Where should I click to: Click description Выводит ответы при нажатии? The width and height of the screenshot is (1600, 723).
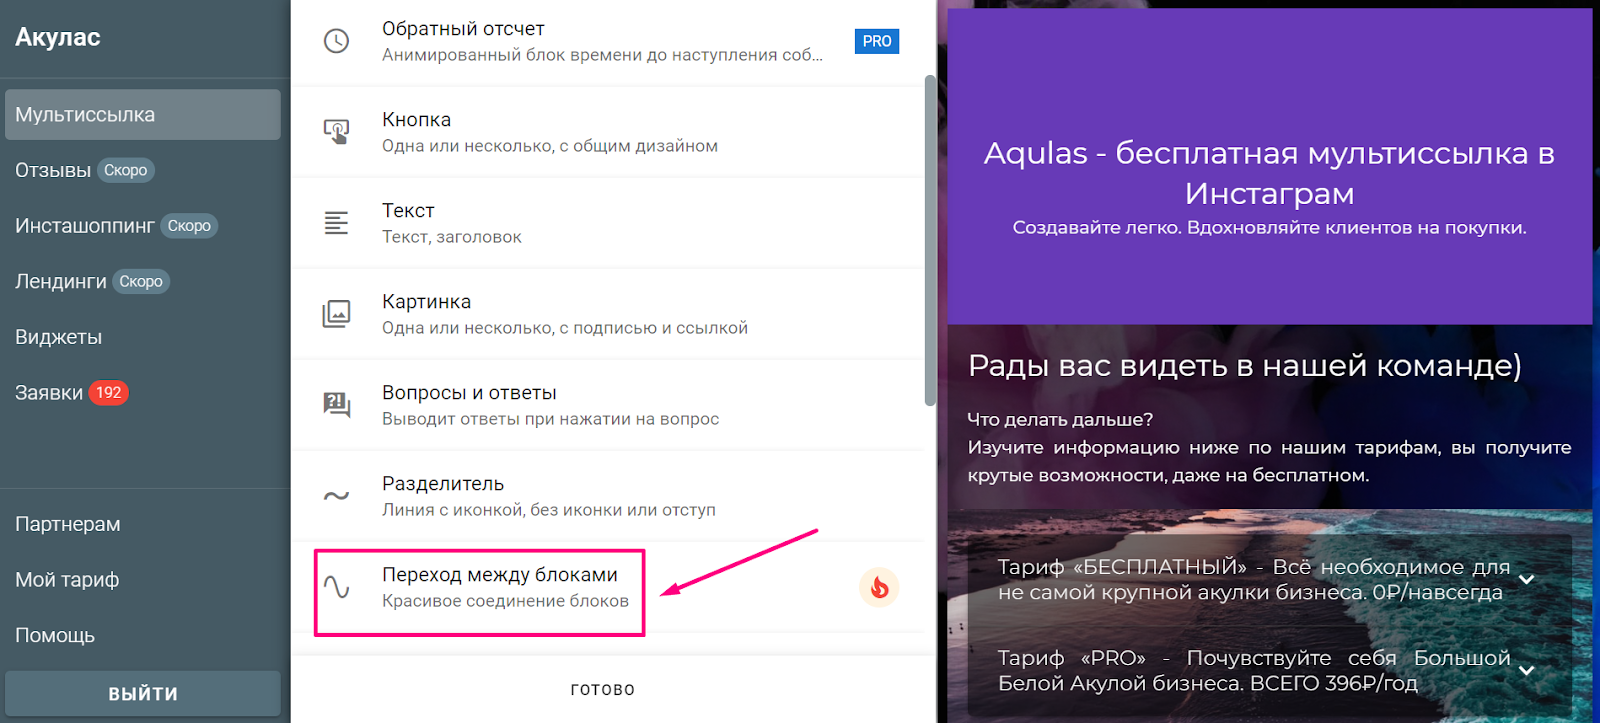pyautogui.click(x=550, y=419)
